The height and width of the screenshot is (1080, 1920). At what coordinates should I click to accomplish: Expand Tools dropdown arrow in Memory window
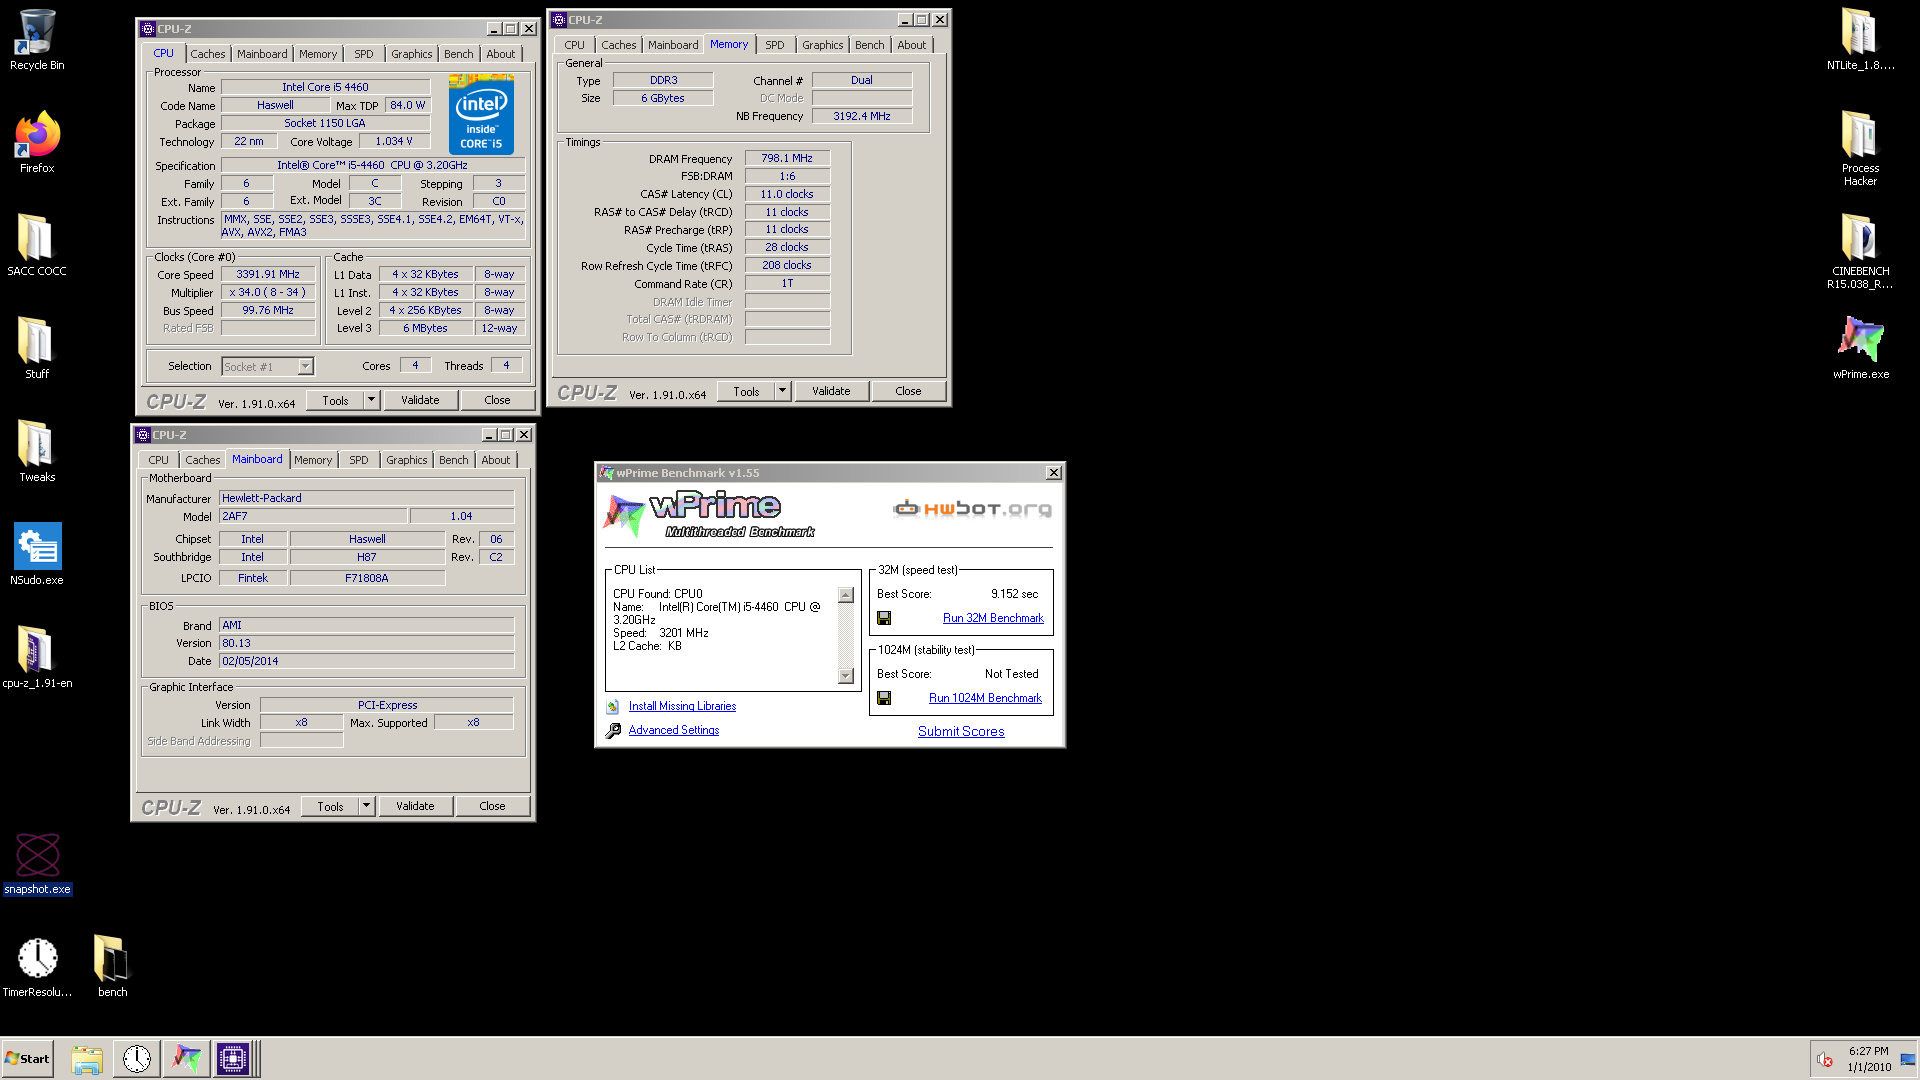[782, 391]
